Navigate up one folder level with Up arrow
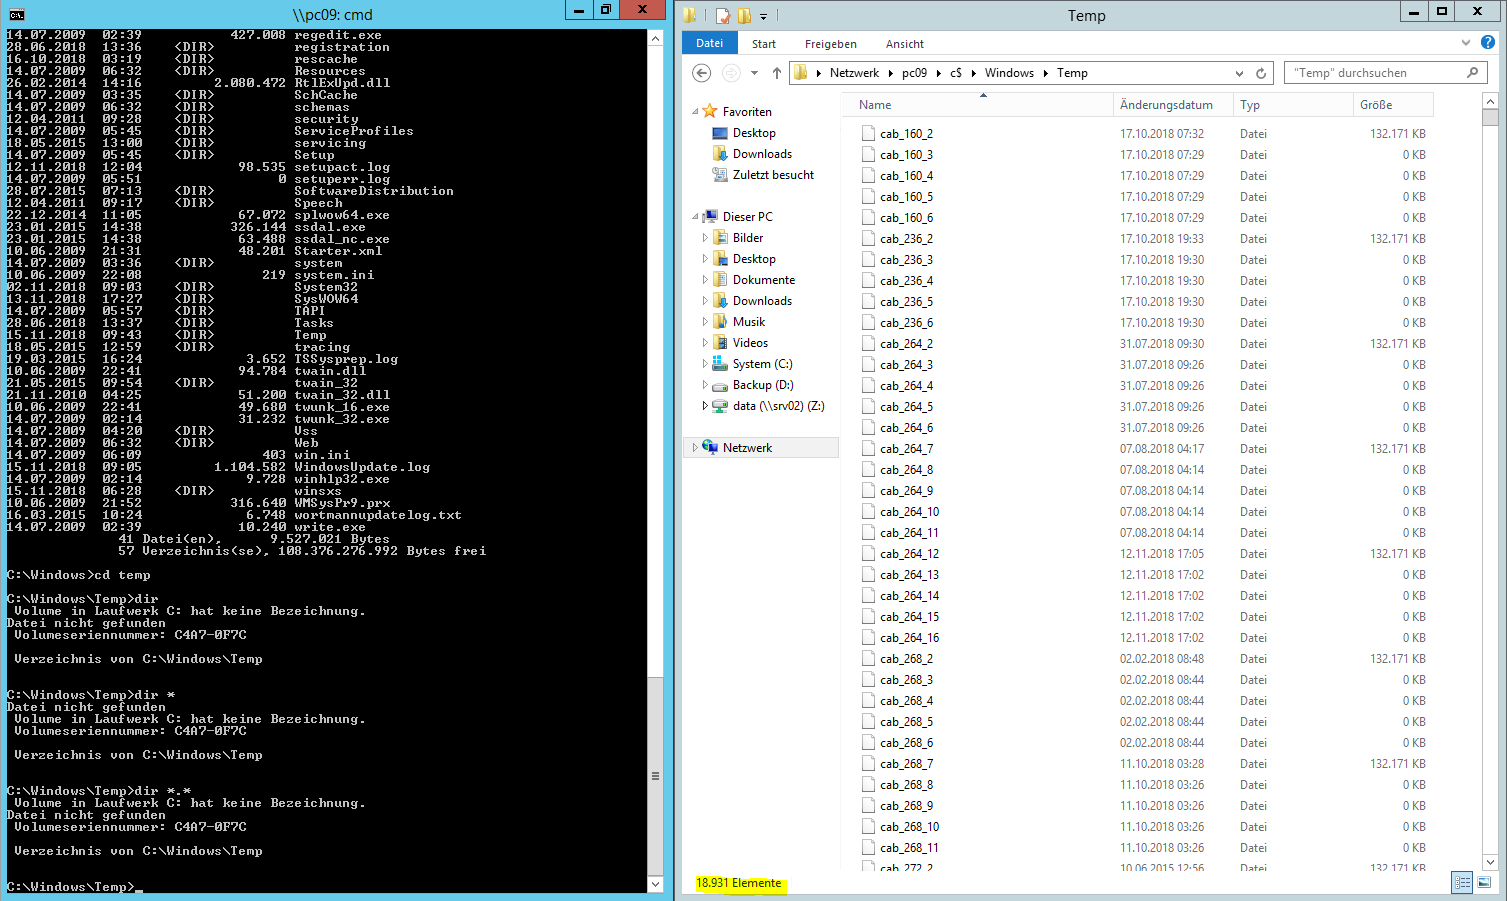 tap(777, 73)
